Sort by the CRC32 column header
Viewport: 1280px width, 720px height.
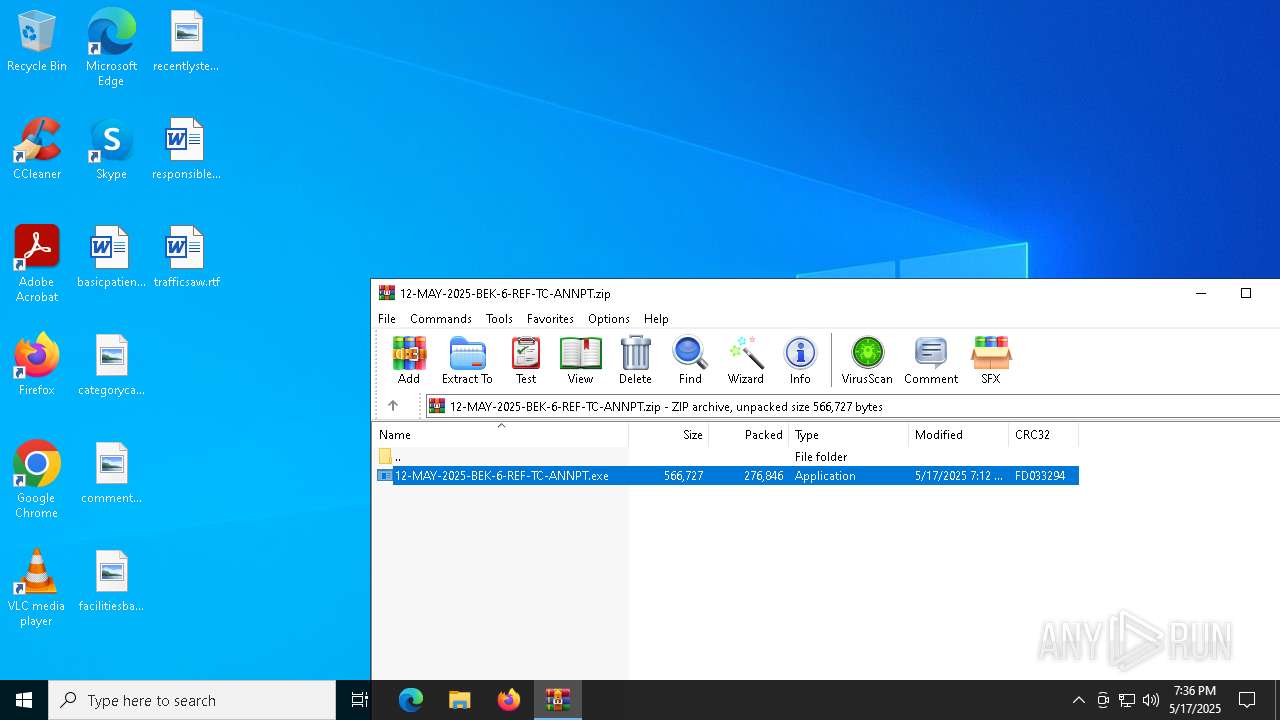(x=1044, y=434)
